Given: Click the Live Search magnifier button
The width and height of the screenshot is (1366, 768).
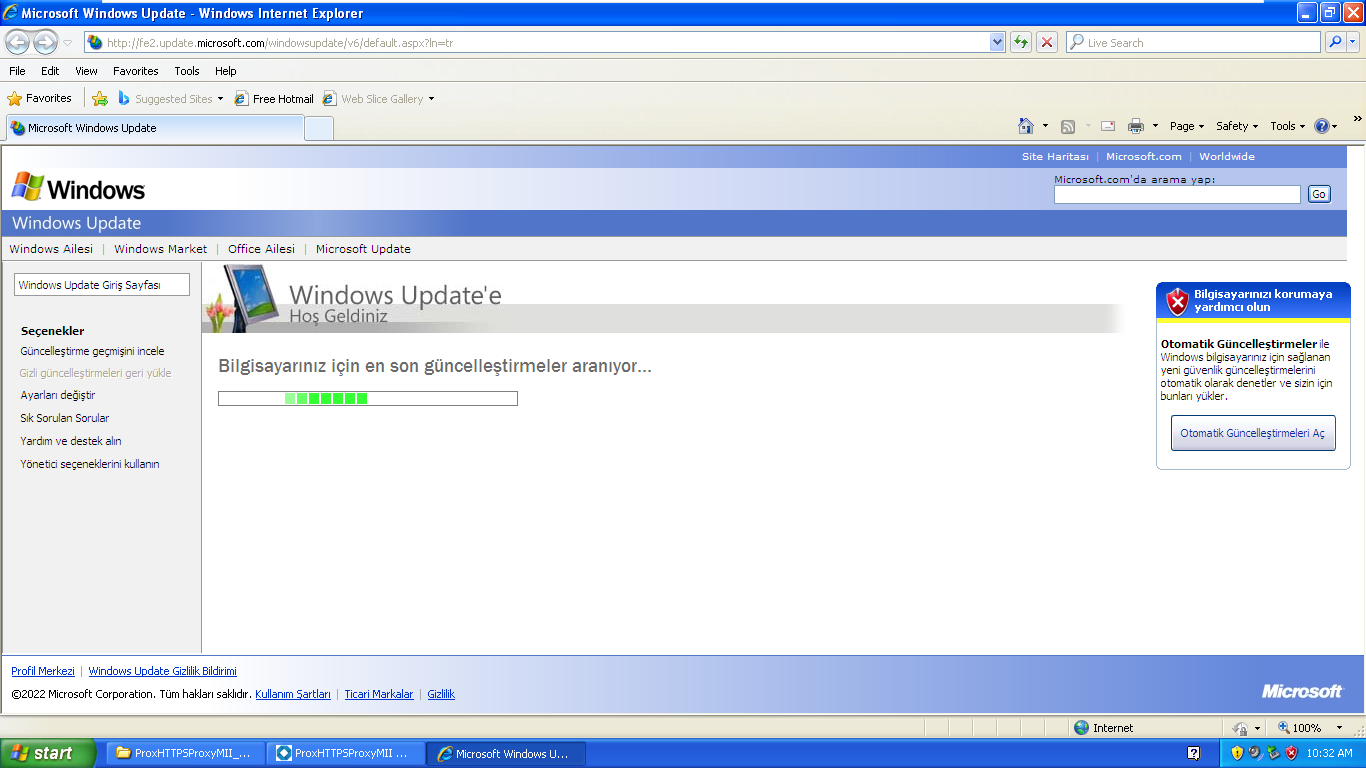Looking at the screenshot, I should (x=1335, y=43).
